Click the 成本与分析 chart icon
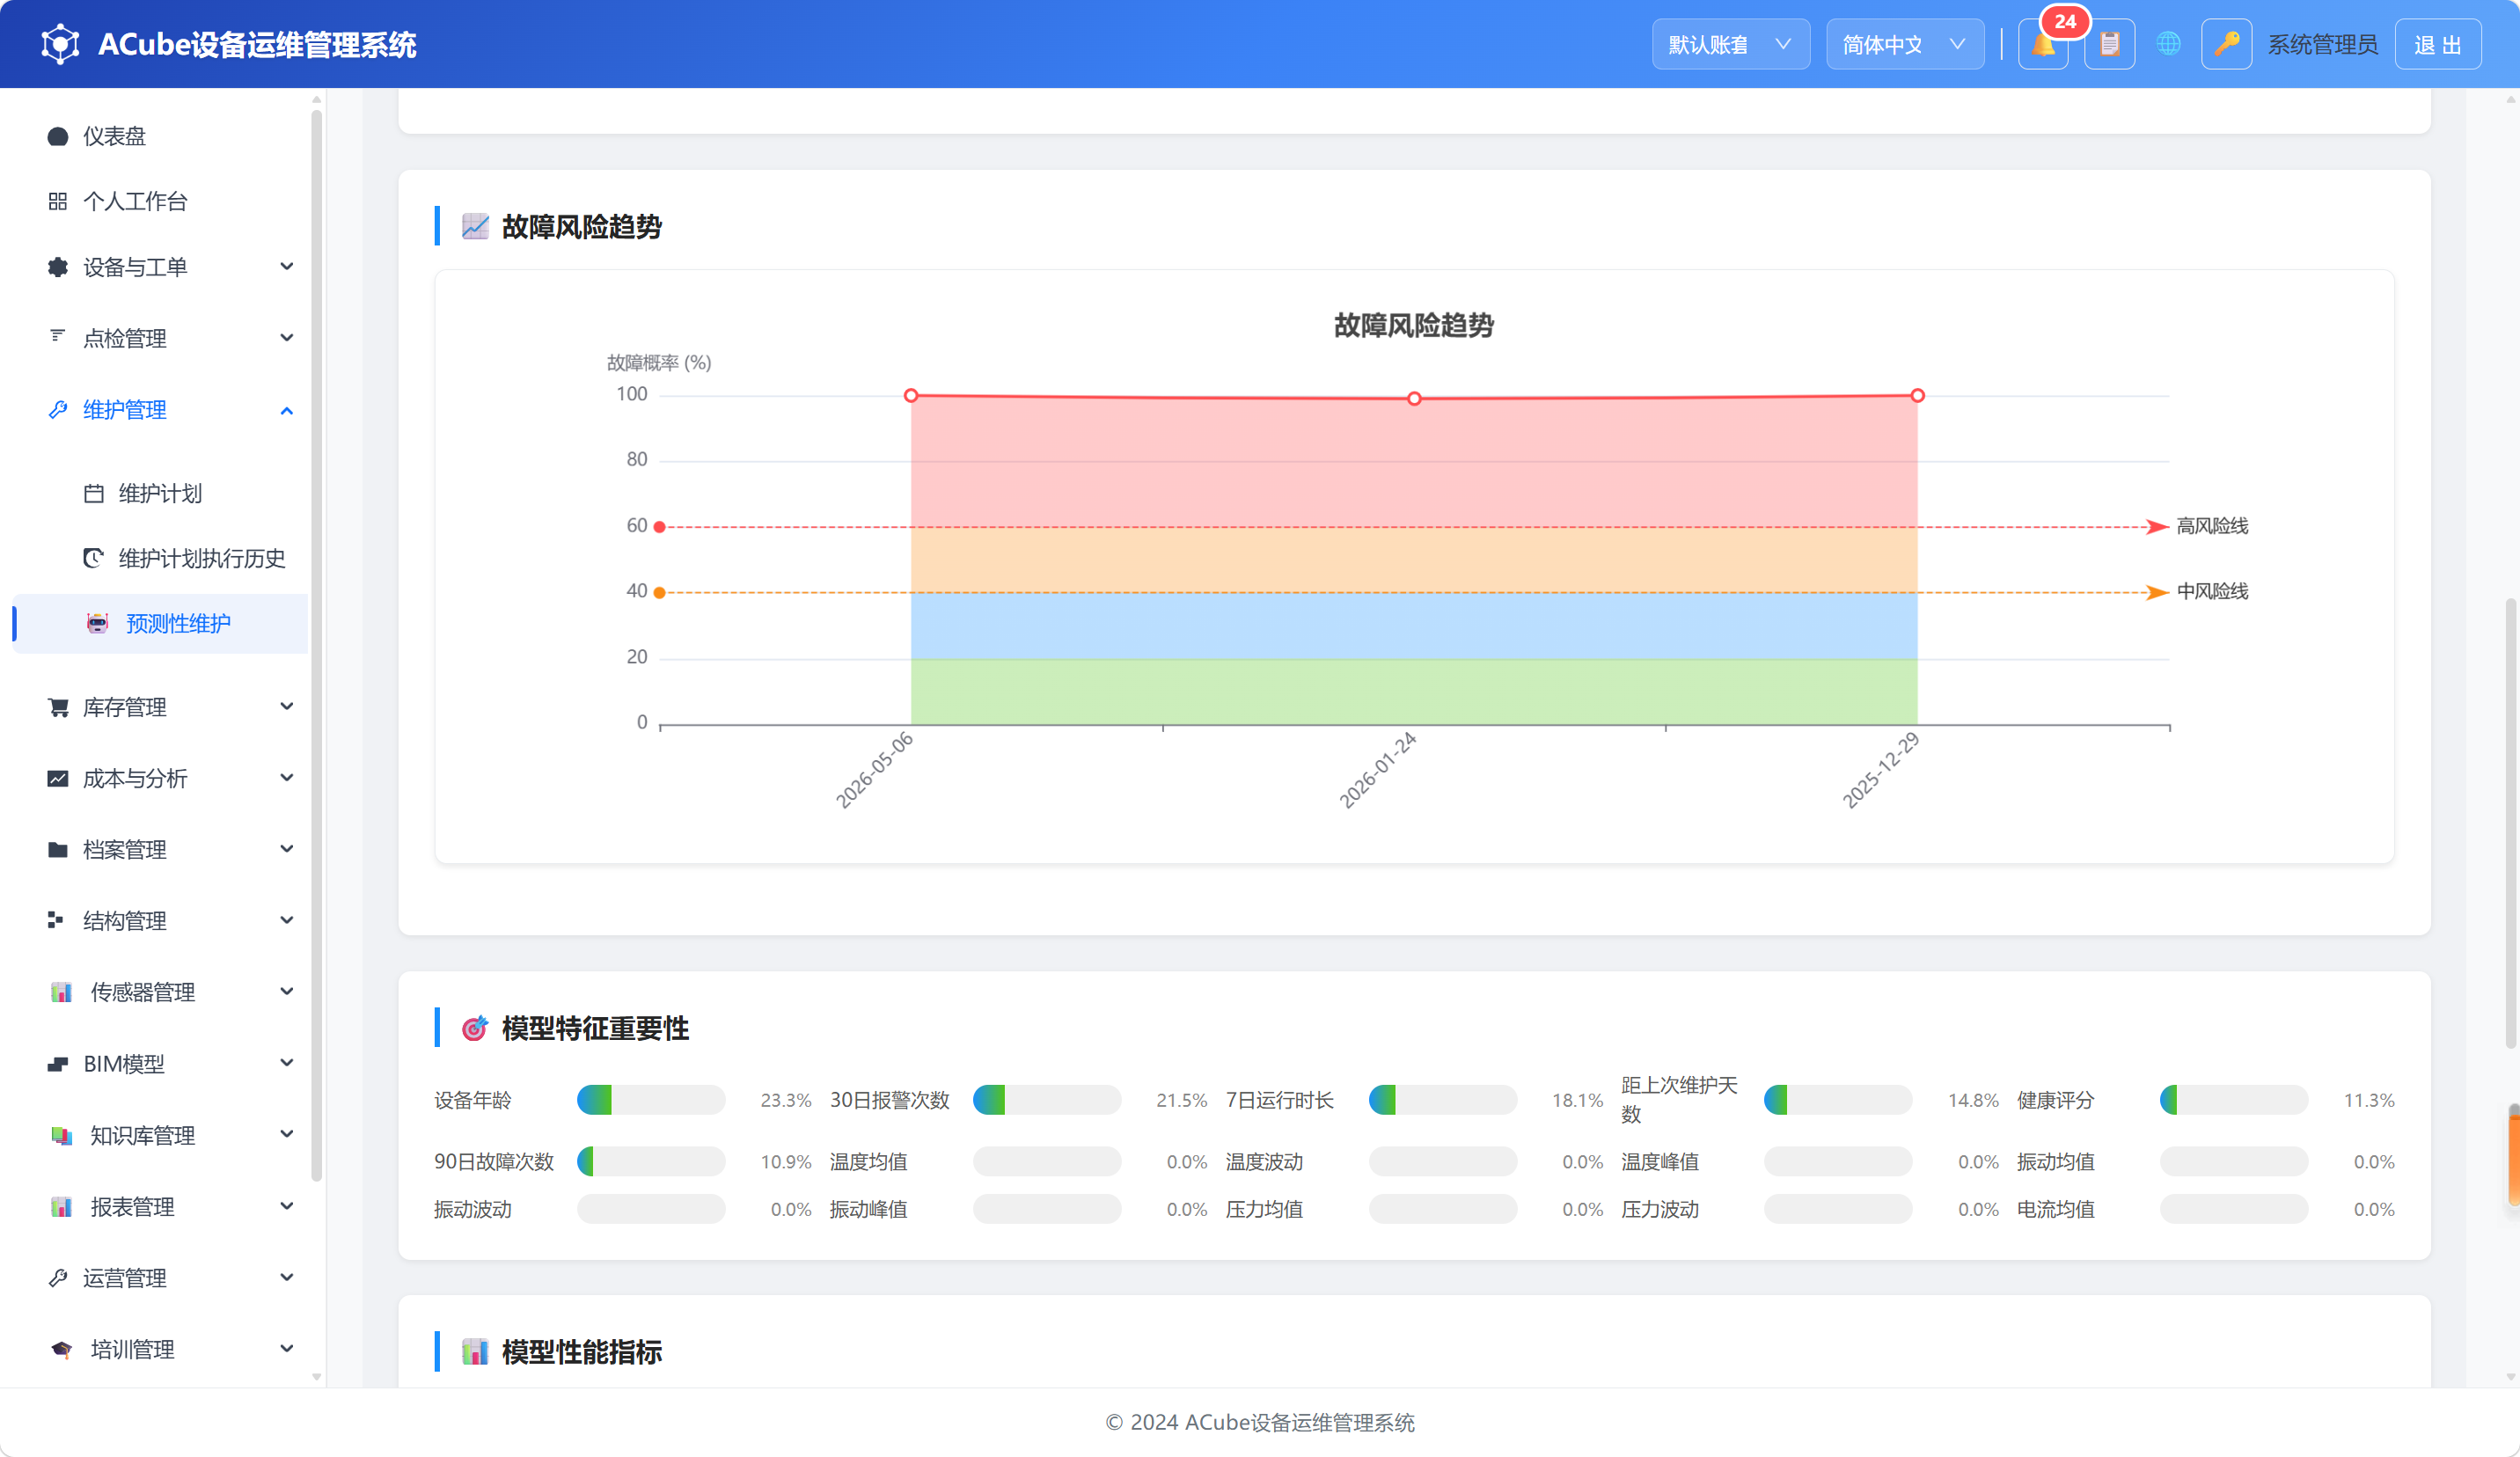Image resolution: width=2520 pixels, height=1457 pixels. point(58,778)
